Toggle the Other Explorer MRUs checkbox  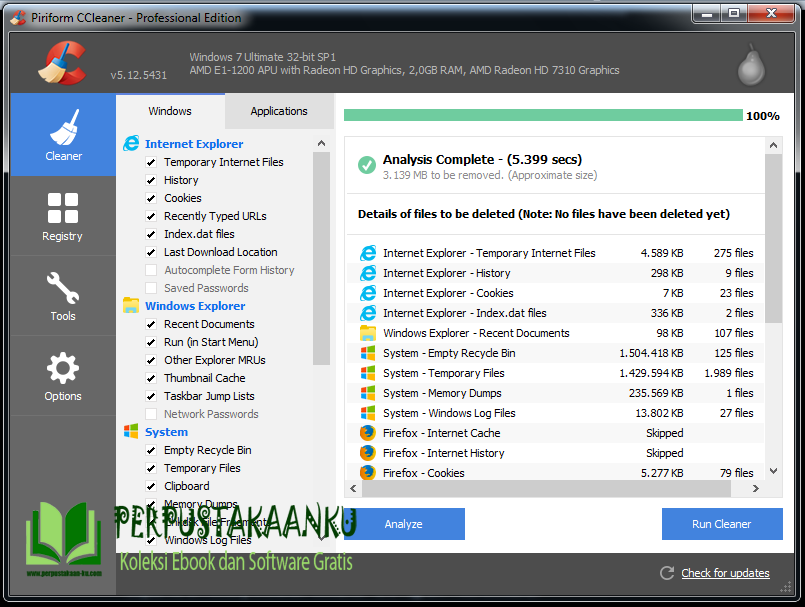(x=151, y=361)
